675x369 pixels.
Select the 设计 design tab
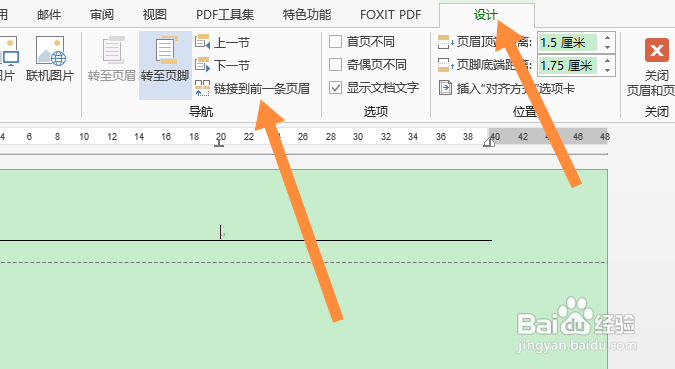pos(486,15)
